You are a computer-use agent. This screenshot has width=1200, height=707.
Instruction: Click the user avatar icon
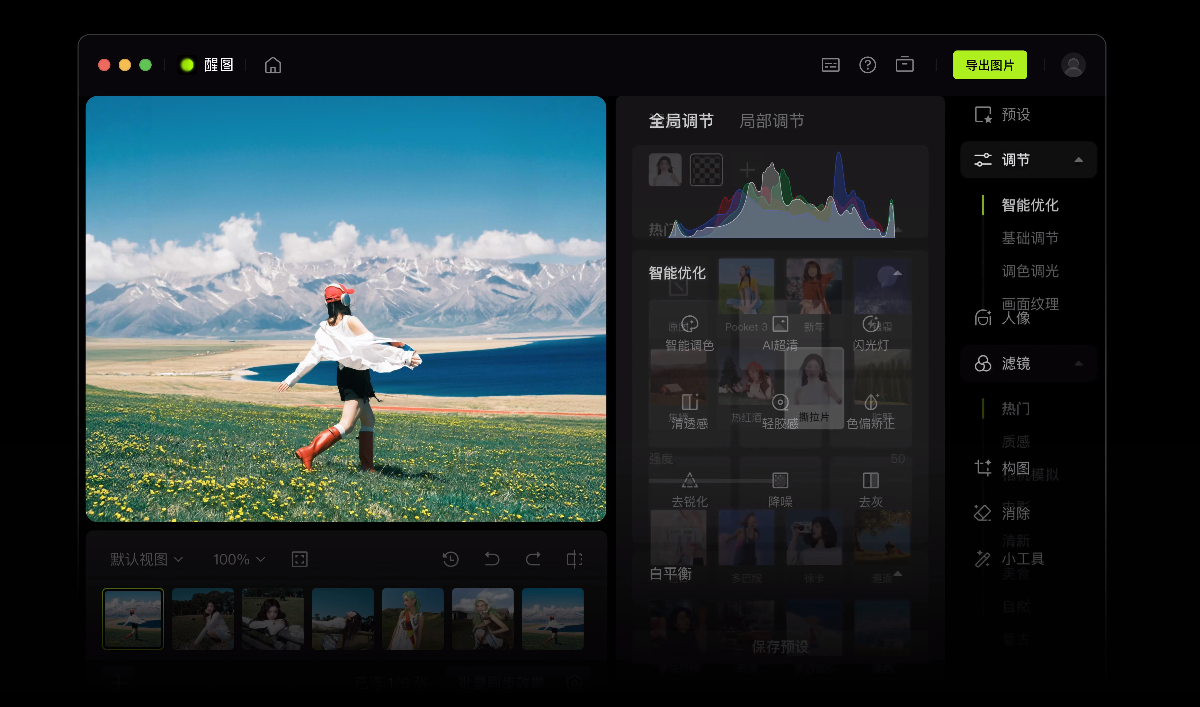coord(1073,65)
